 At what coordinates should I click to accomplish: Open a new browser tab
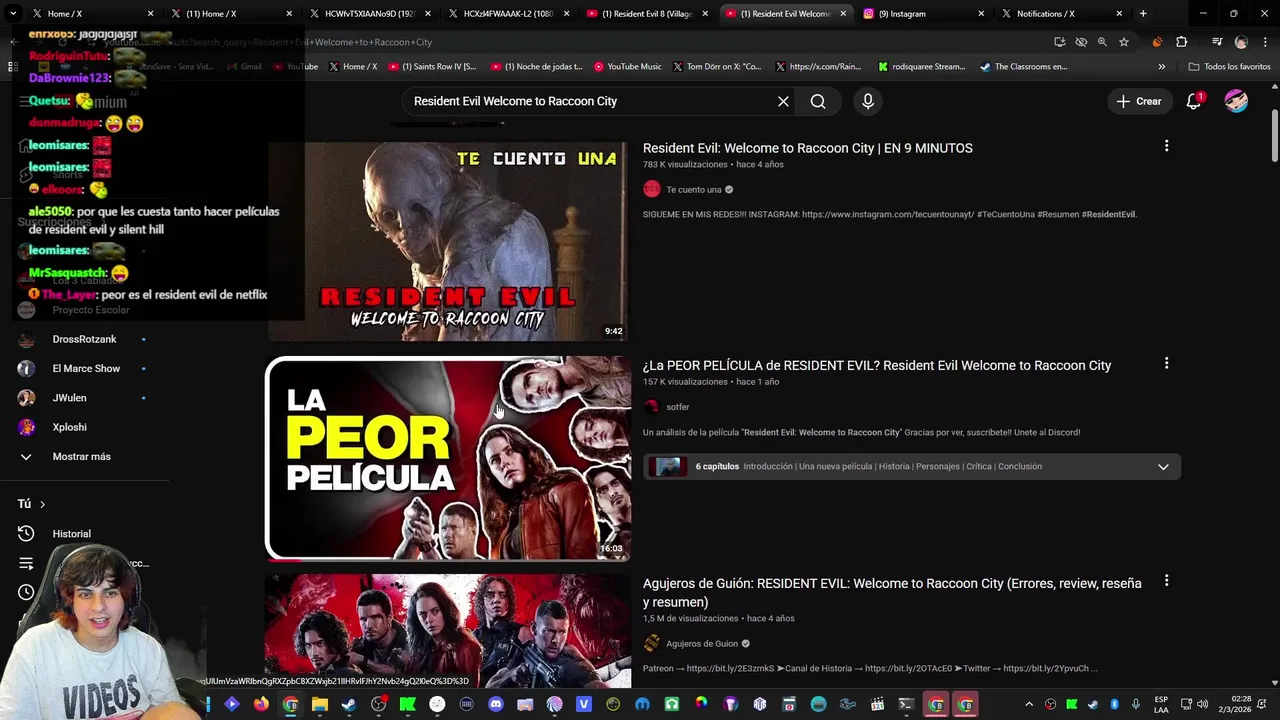1143,14
